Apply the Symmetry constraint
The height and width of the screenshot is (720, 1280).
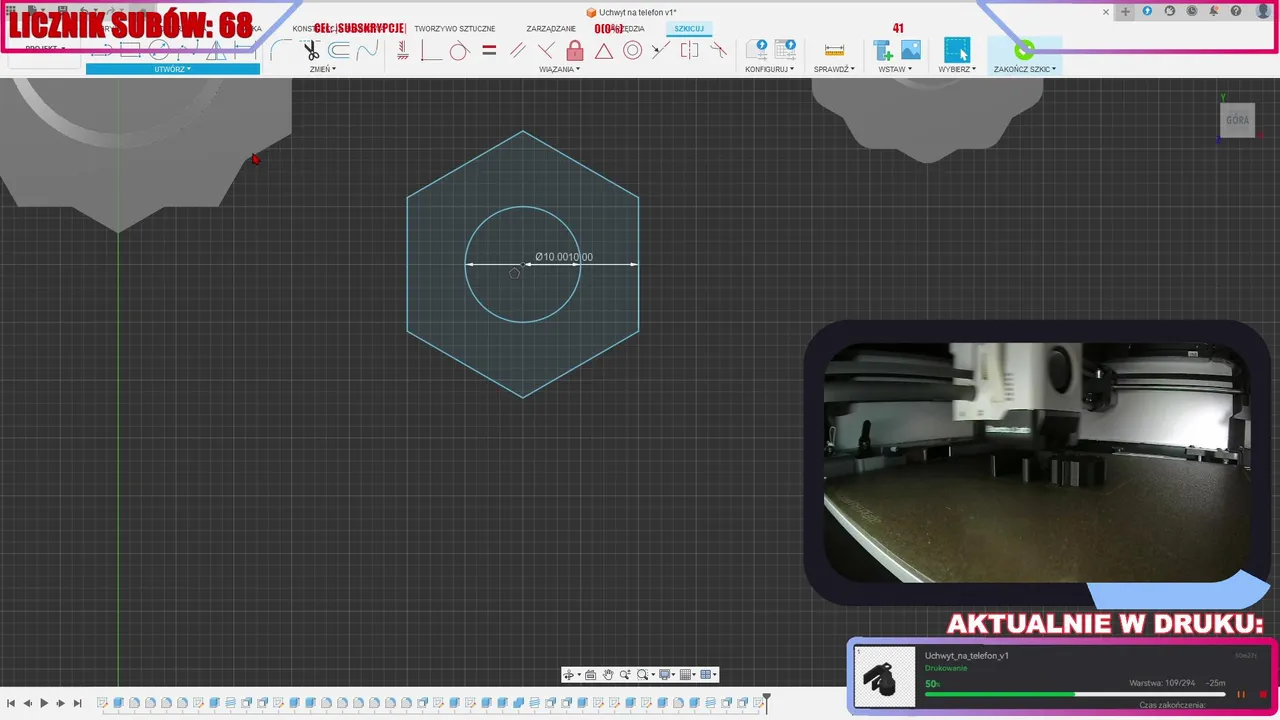point(689,50)
